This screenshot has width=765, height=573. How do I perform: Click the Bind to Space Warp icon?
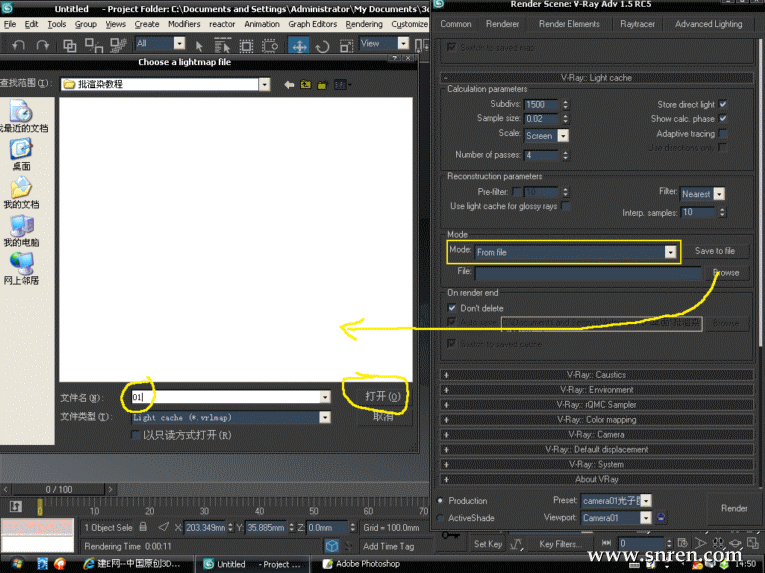pos(119,45)
